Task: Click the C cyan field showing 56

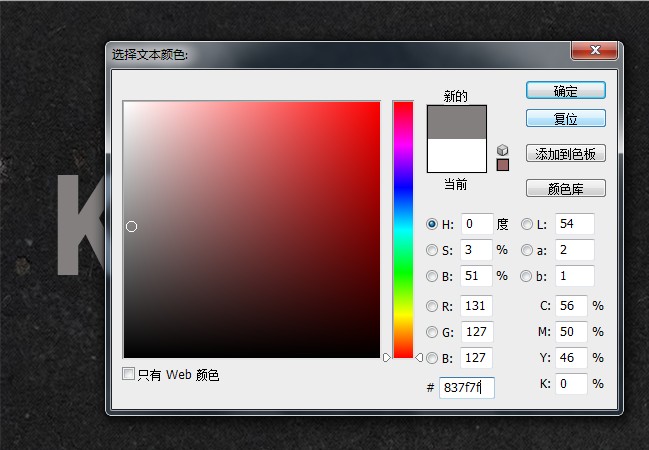Action: 571,306
